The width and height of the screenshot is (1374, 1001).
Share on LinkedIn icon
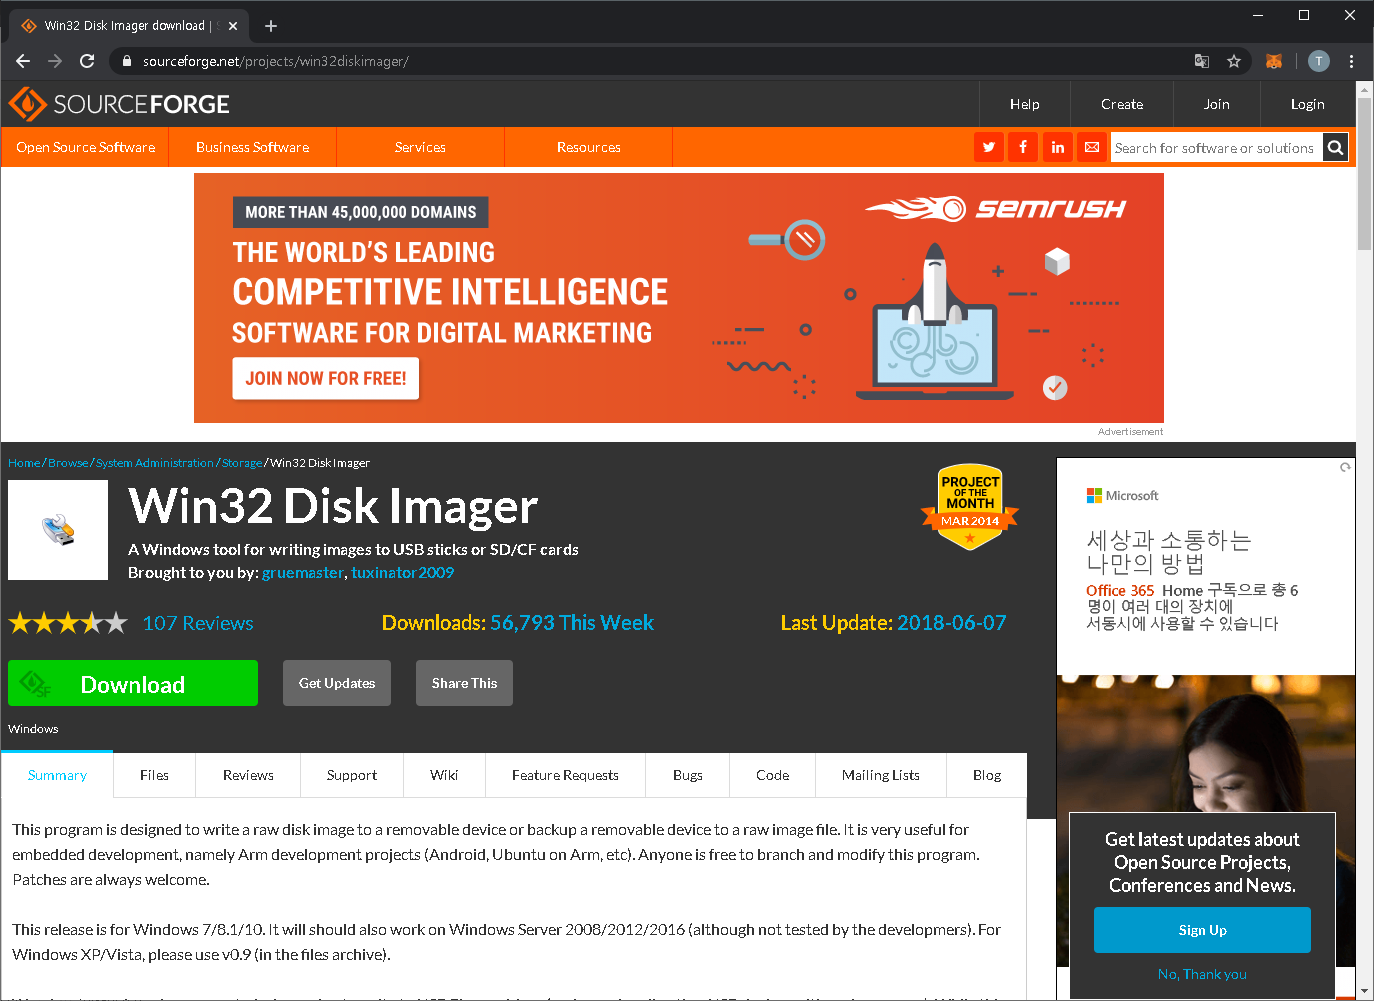pyautogui.click(x=1058, y=147)
